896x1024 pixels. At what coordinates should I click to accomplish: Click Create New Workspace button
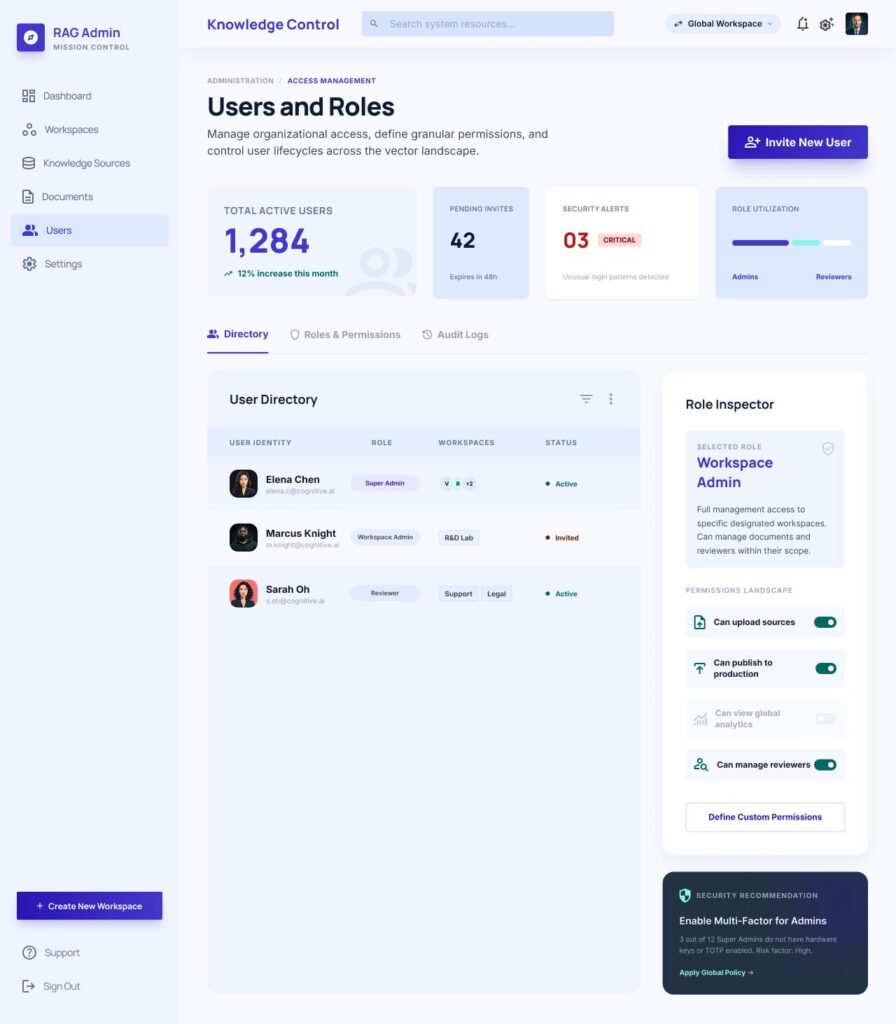point(89,906)
